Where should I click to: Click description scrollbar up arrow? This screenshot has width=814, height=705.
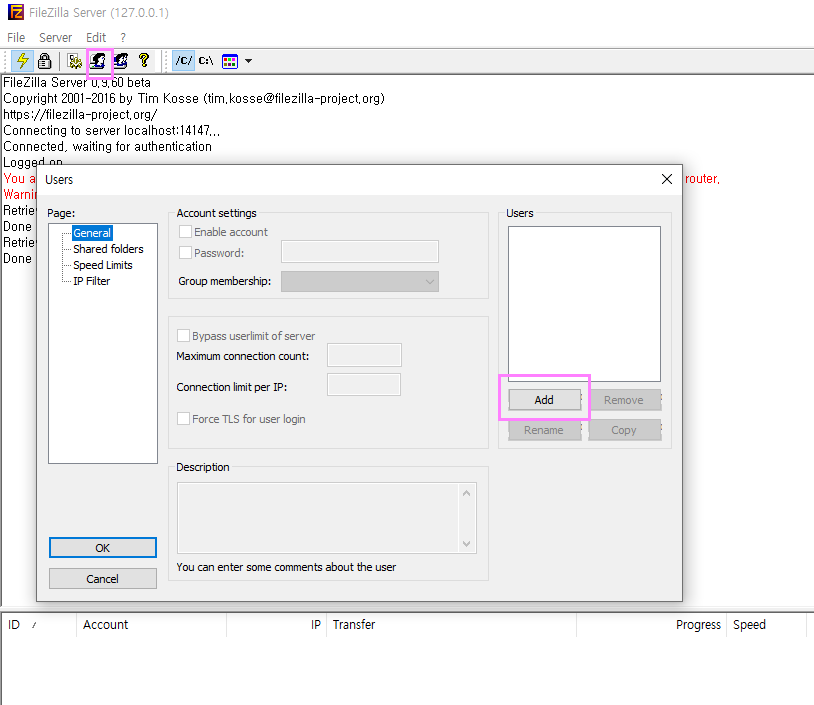tap(467, 493)
